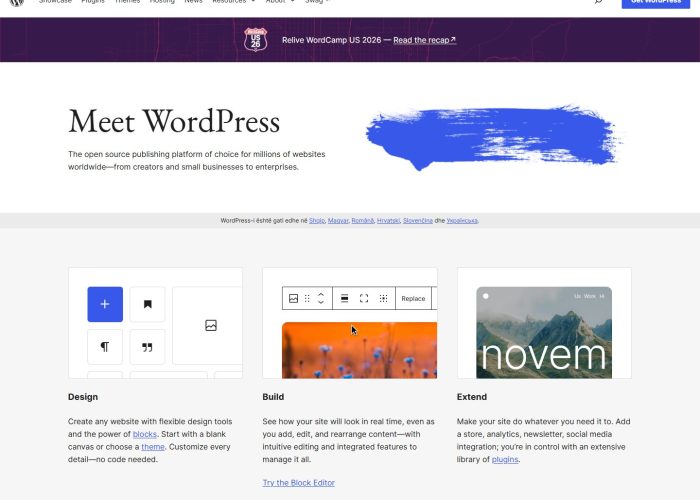Open the Hrvatski language link
Image resolution: width=700 pixels, height=500 pixels.
click(x=388, y=221)
